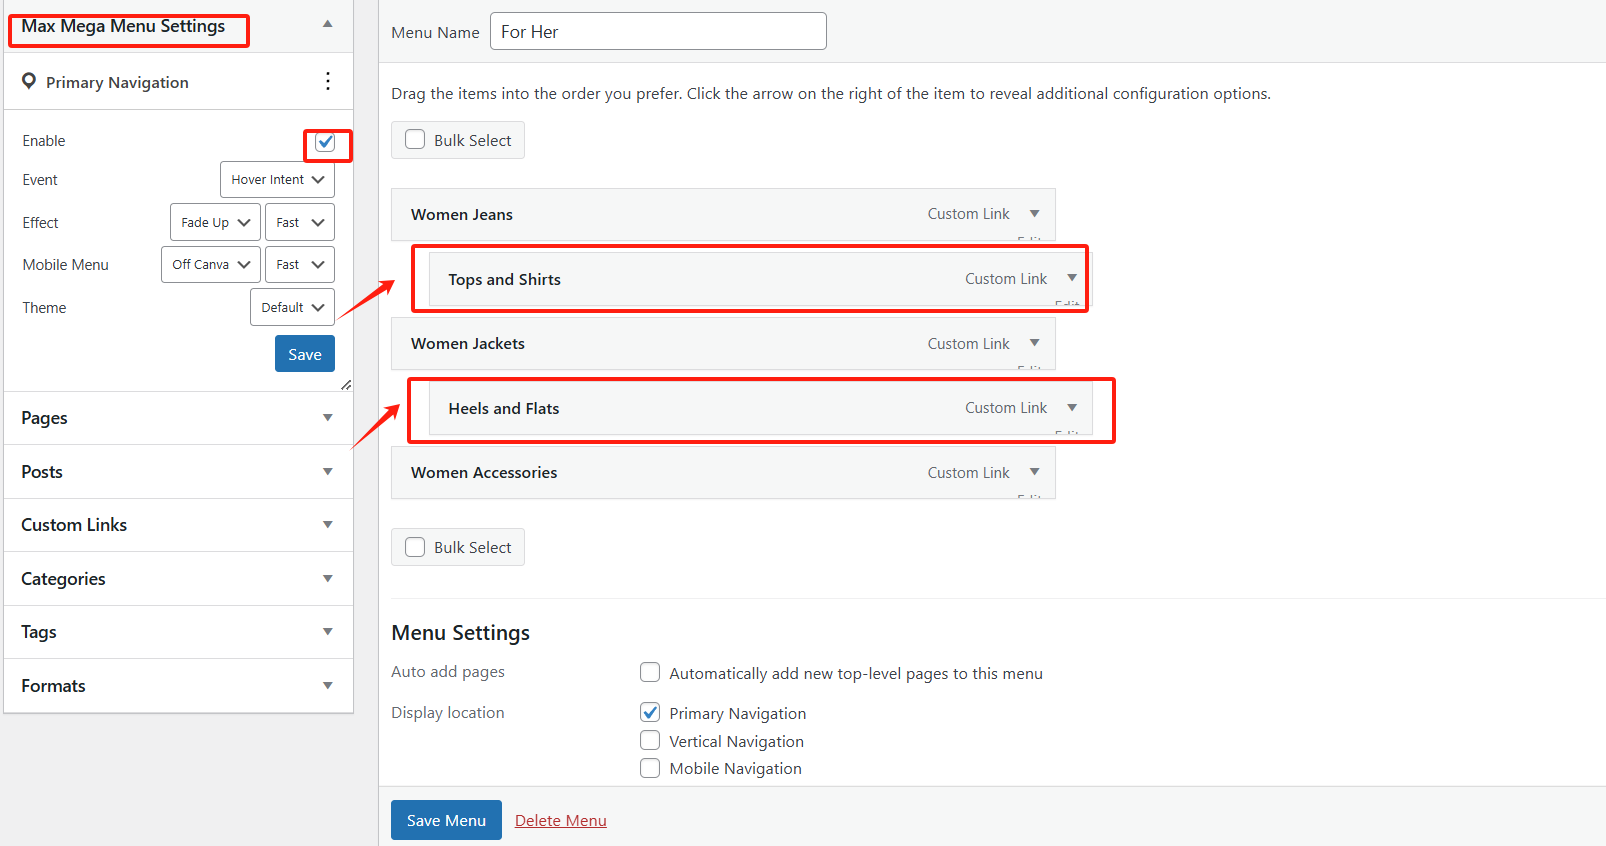Expand the Tops and Shirts item arrow
1606x846 pixels.
(x=1071, y=279)
